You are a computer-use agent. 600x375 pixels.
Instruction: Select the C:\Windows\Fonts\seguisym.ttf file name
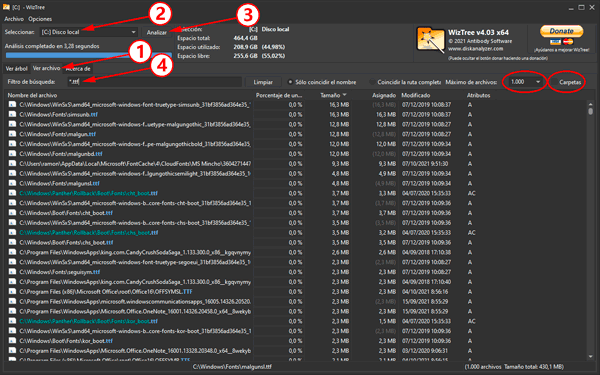pos(60,272)
